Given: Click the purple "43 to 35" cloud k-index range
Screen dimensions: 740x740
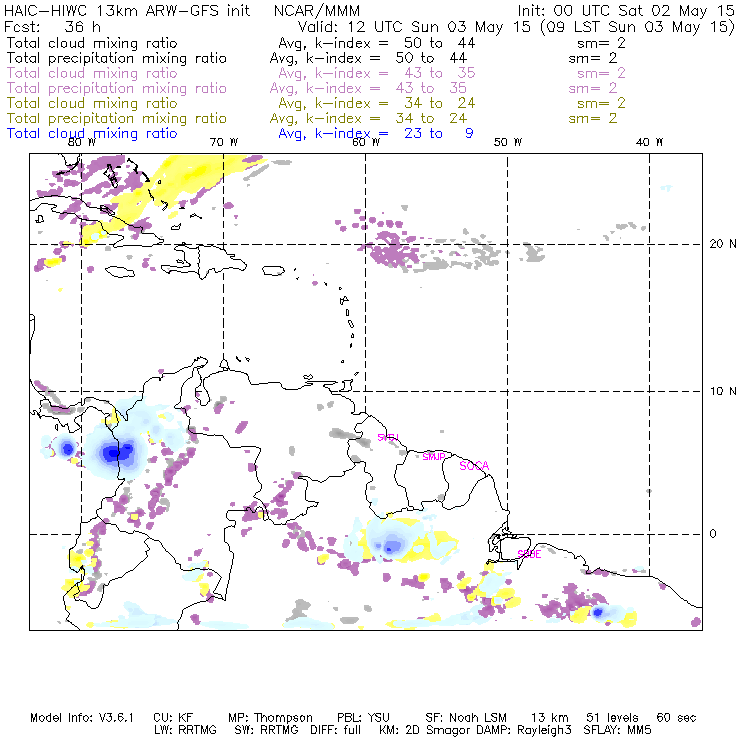Looking at the screenshot, I should point(439,73).
